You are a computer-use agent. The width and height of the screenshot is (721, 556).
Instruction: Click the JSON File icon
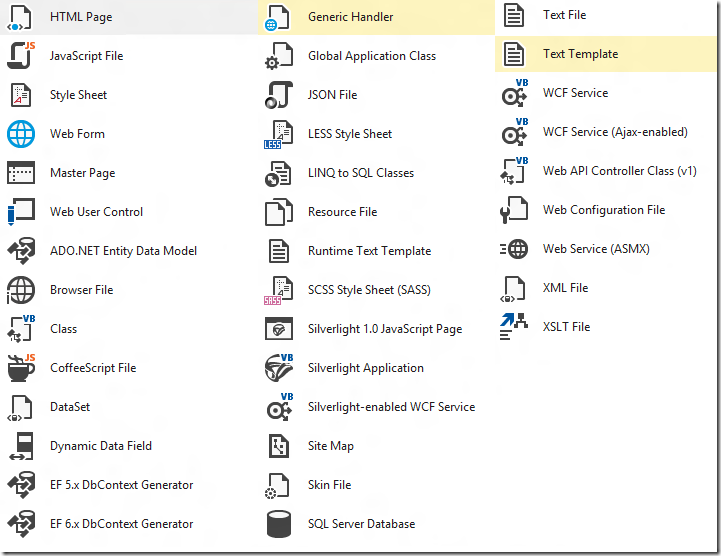click(x=279, y=95)
